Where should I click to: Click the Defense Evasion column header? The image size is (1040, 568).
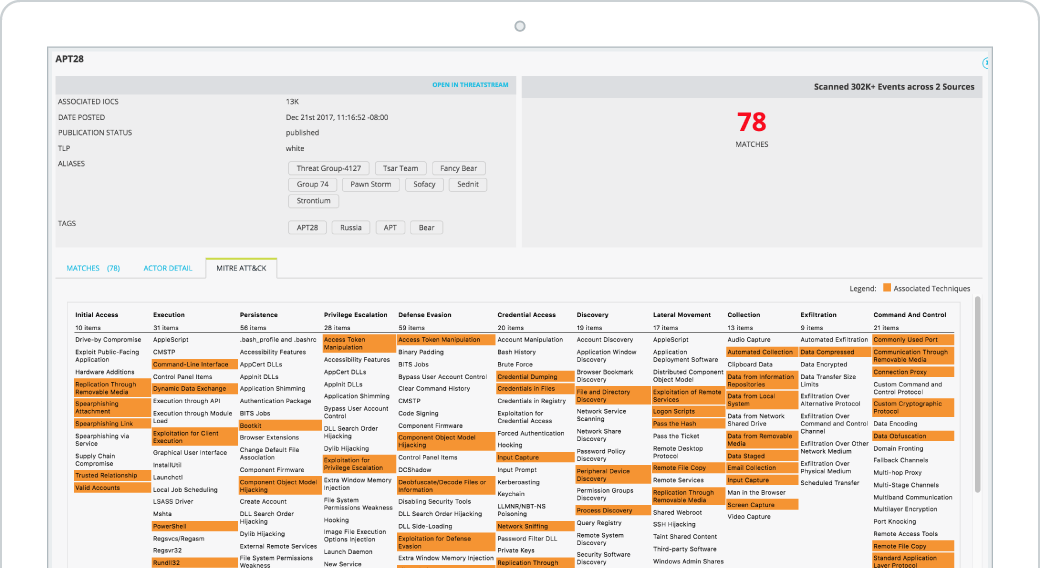(x=425, y=315)
